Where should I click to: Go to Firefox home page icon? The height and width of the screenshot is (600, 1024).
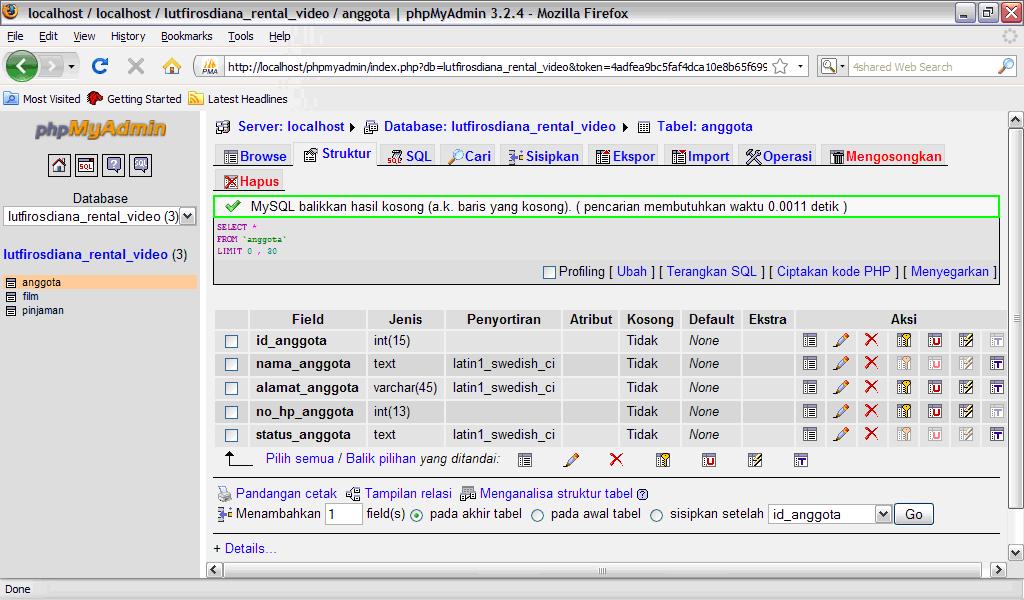coord(172,66)
